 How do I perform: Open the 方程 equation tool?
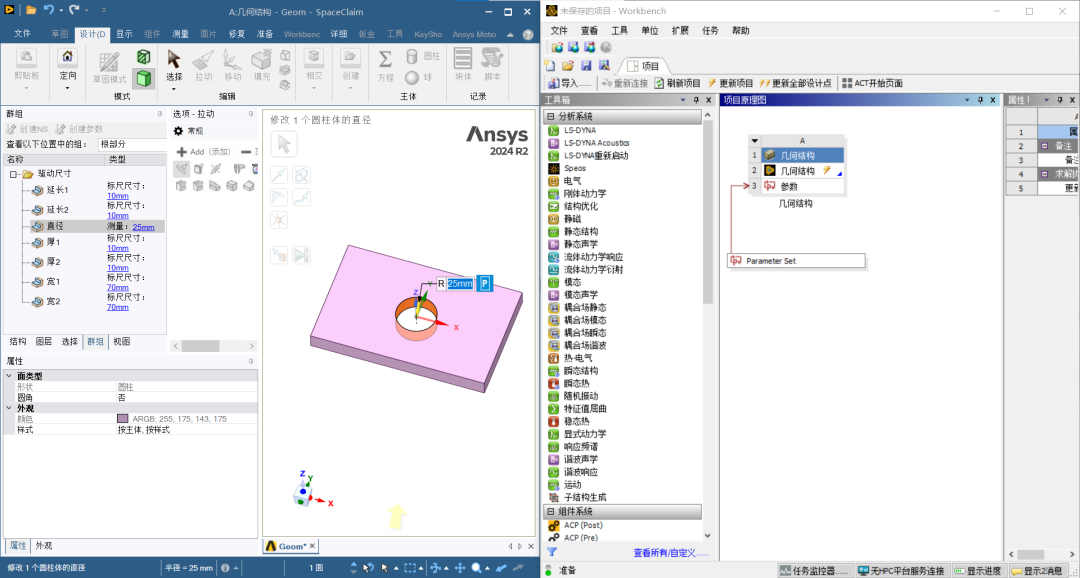click(x=386, y=65)
